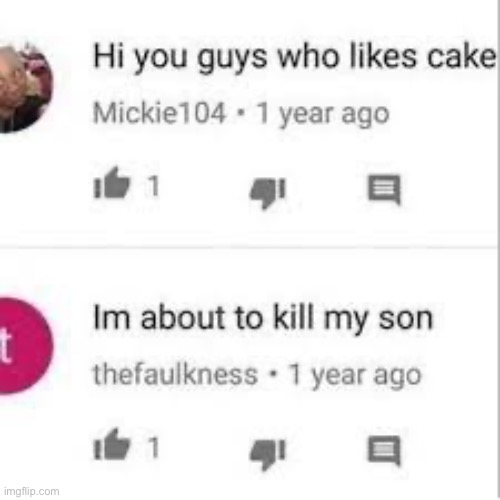Click the like count beside Mickie104's thumbs up
The width and height of the screenshot is (500, 500).
pyautogui.click(x=153, y=185)
